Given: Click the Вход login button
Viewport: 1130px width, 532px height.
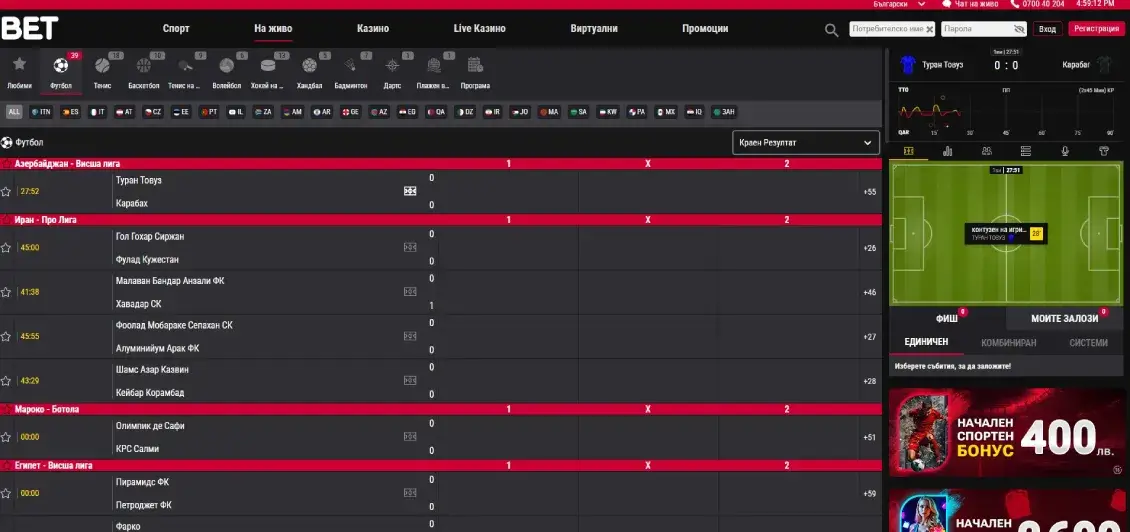Looking at the screenshot, I should (1047, 29).
